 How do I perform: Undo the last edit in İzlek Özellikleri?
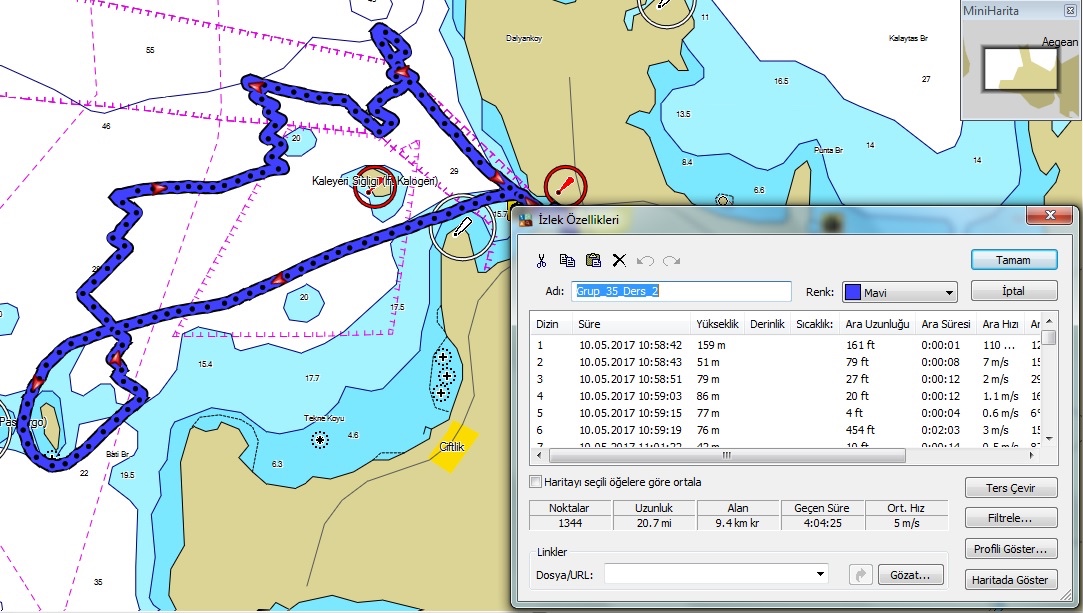tap(645, 260)
